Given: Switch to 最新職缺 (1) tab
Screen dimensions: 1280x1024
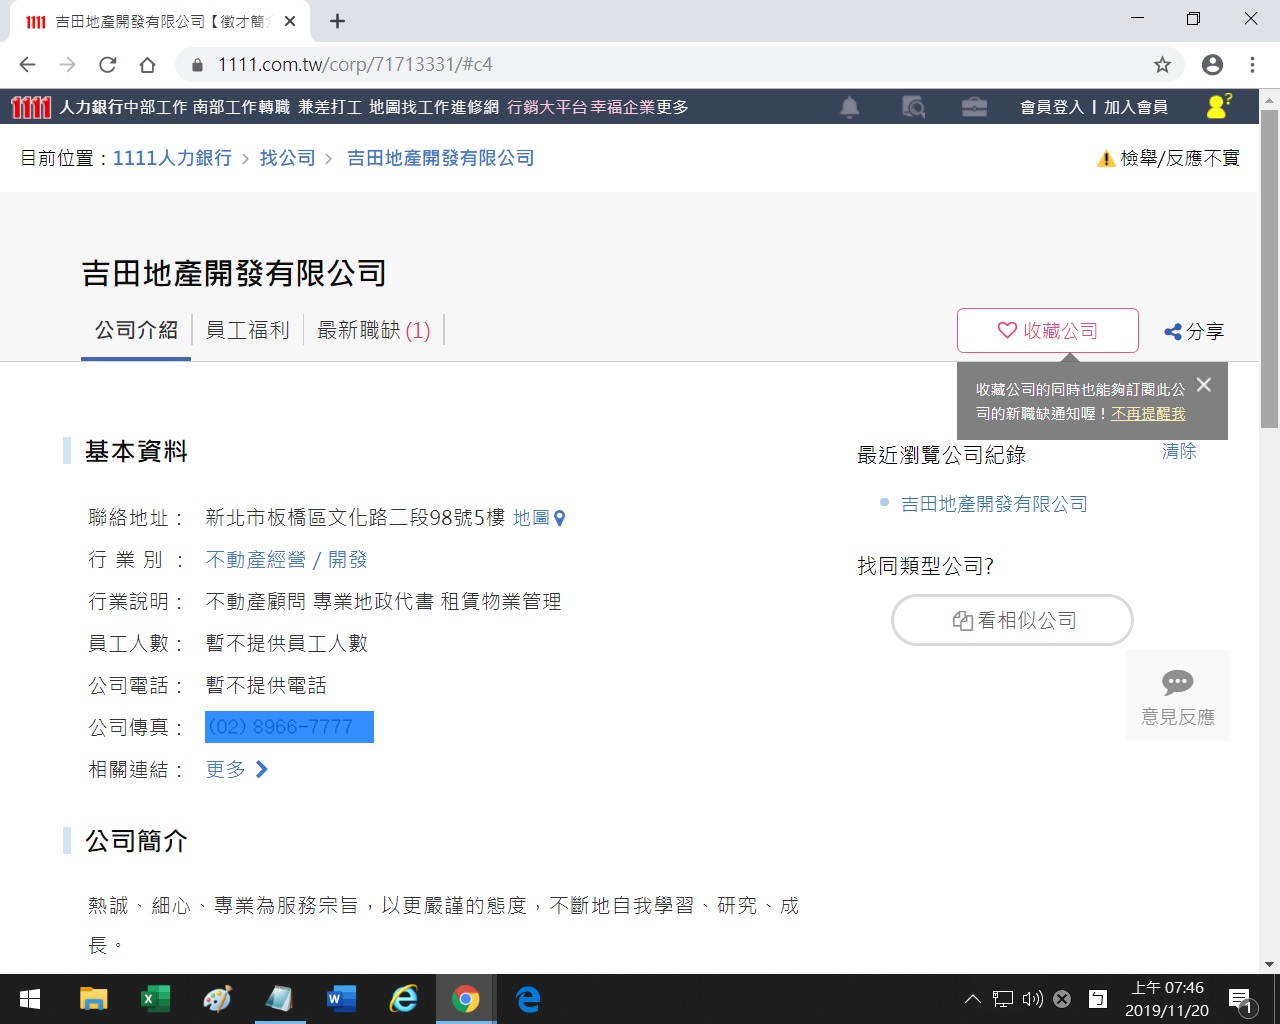Looking at the screenshot, I should 374,331.
